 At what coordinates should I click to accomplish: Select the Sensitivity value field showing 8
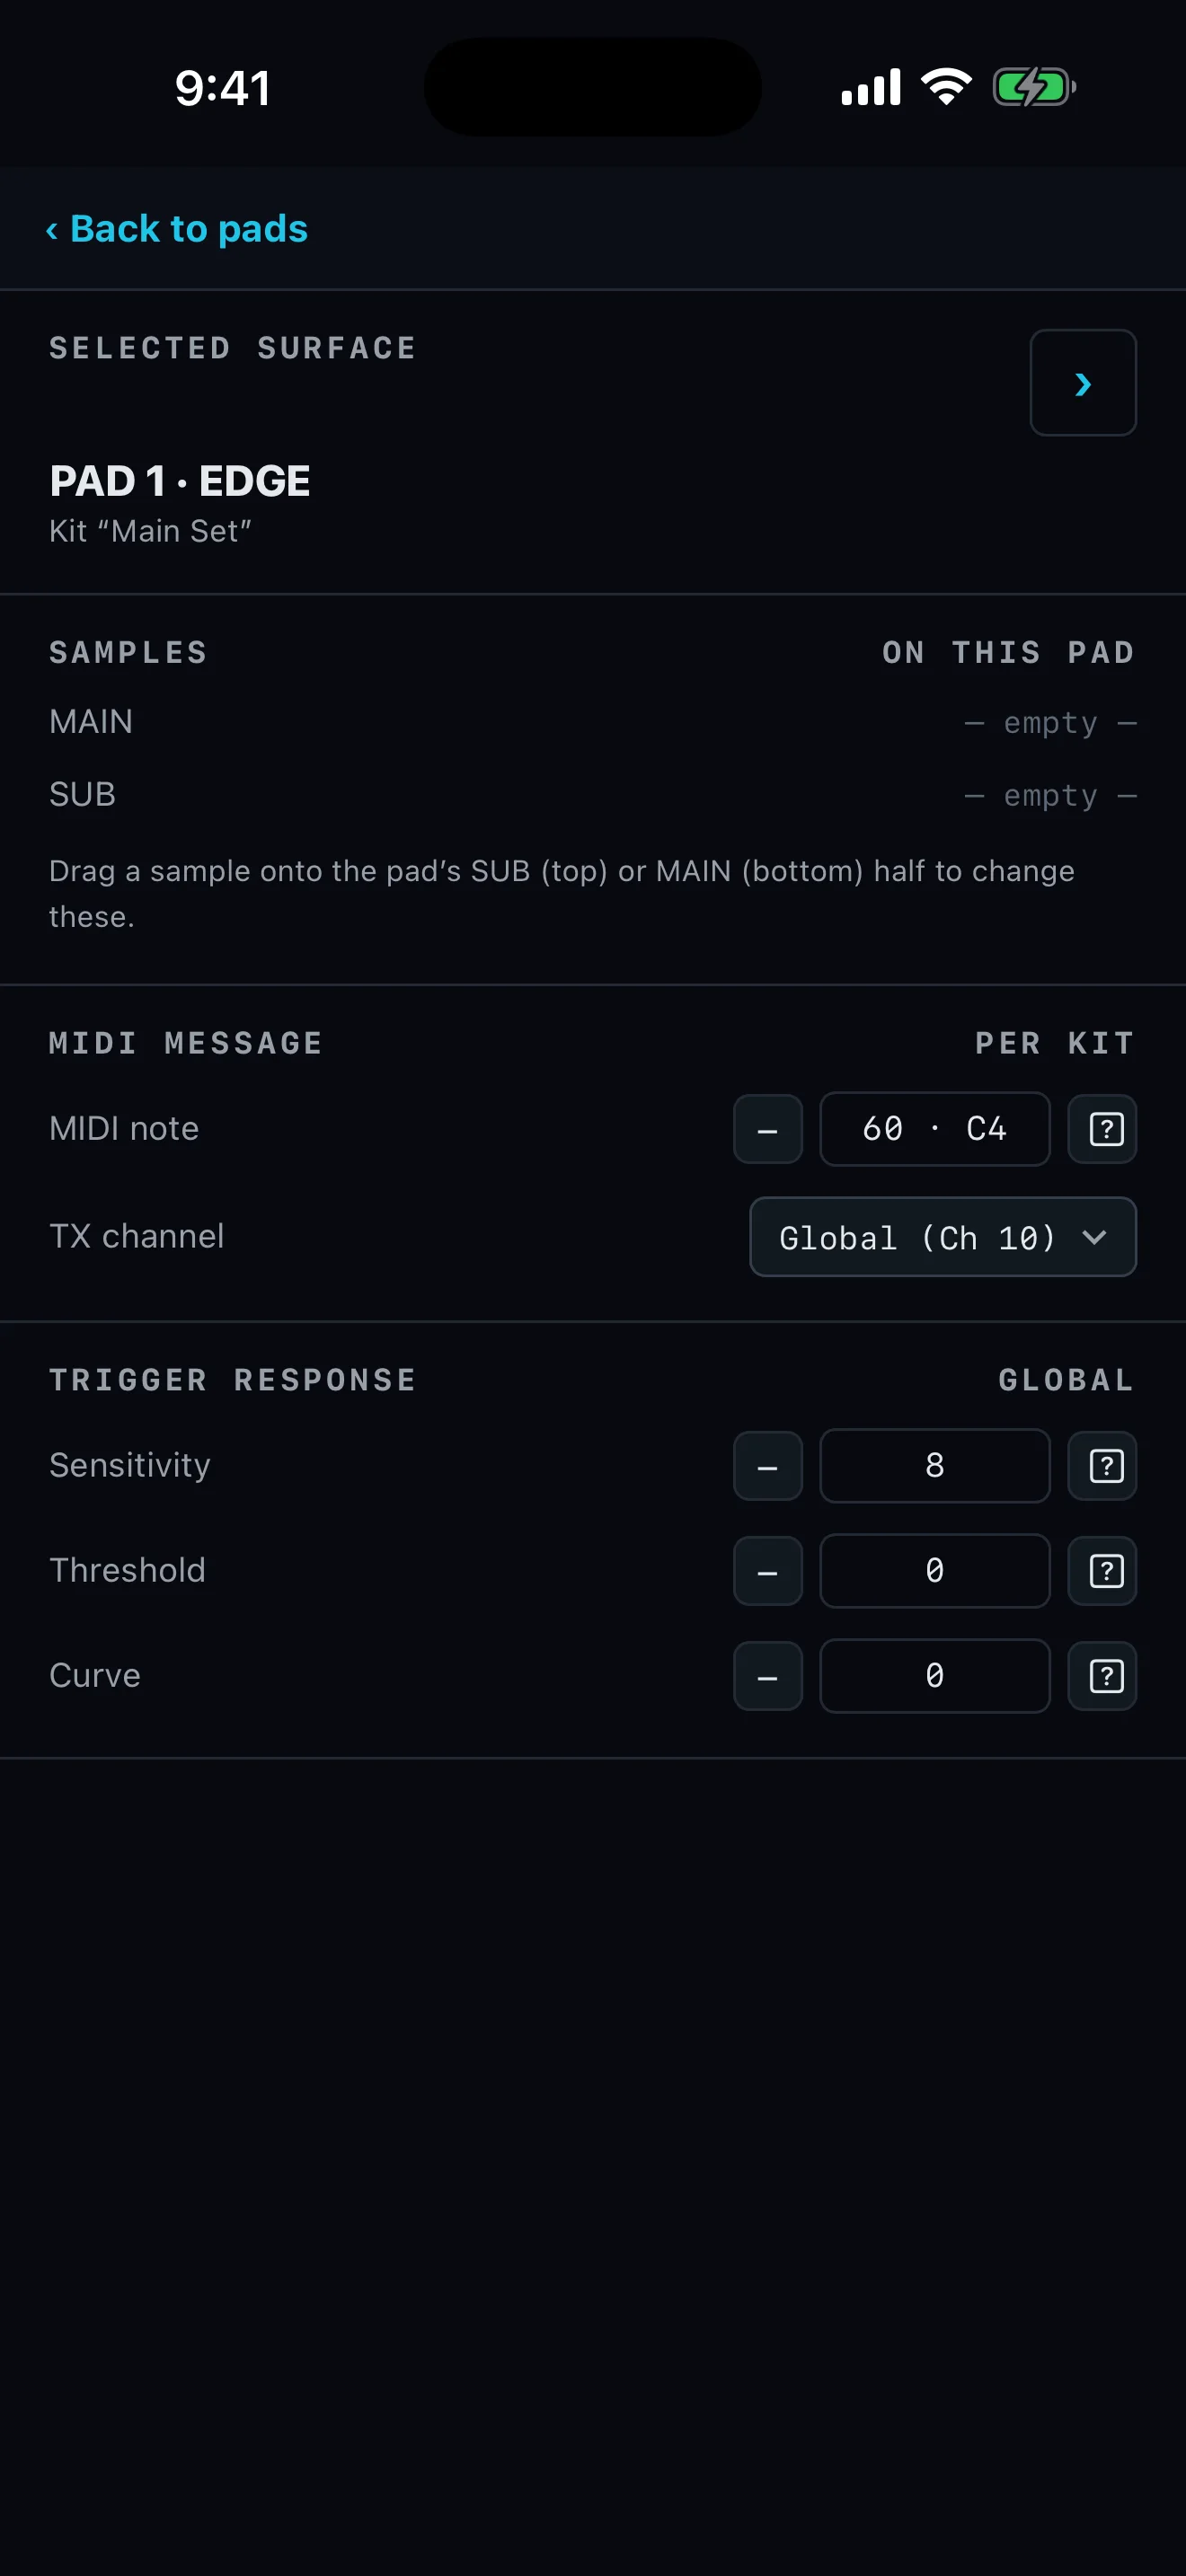coord(935,1466)
